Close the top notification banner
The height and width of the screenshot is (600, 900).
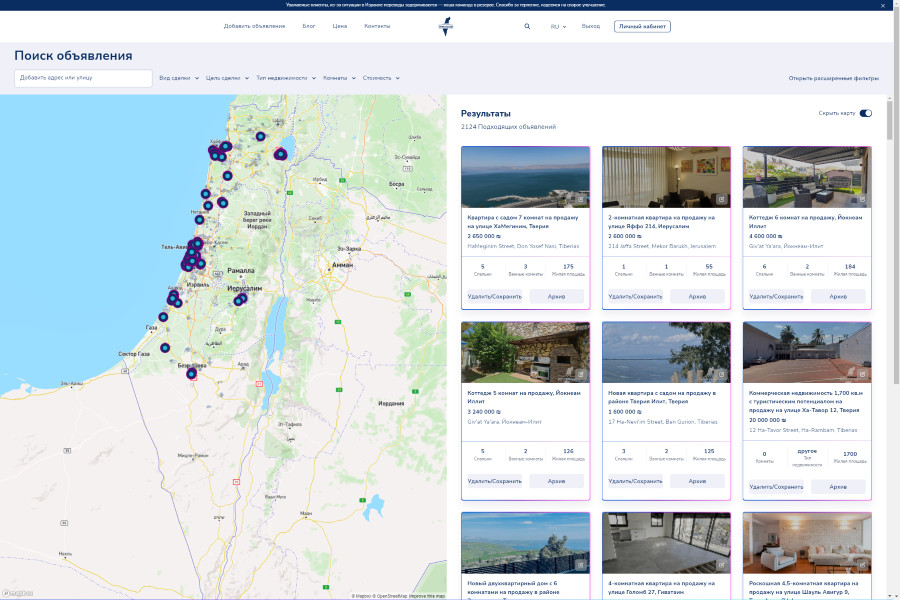pyautogui.click(x=882, y=5)
